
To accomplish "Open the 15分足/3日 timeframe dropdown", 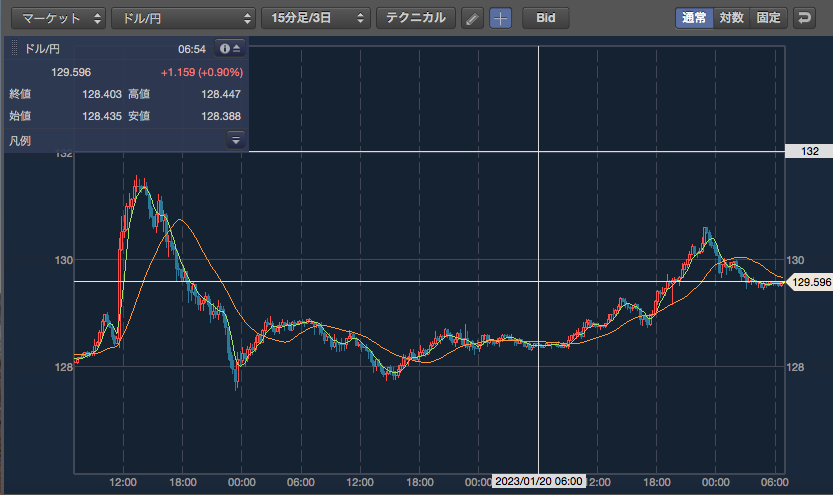I will point(316,18).
